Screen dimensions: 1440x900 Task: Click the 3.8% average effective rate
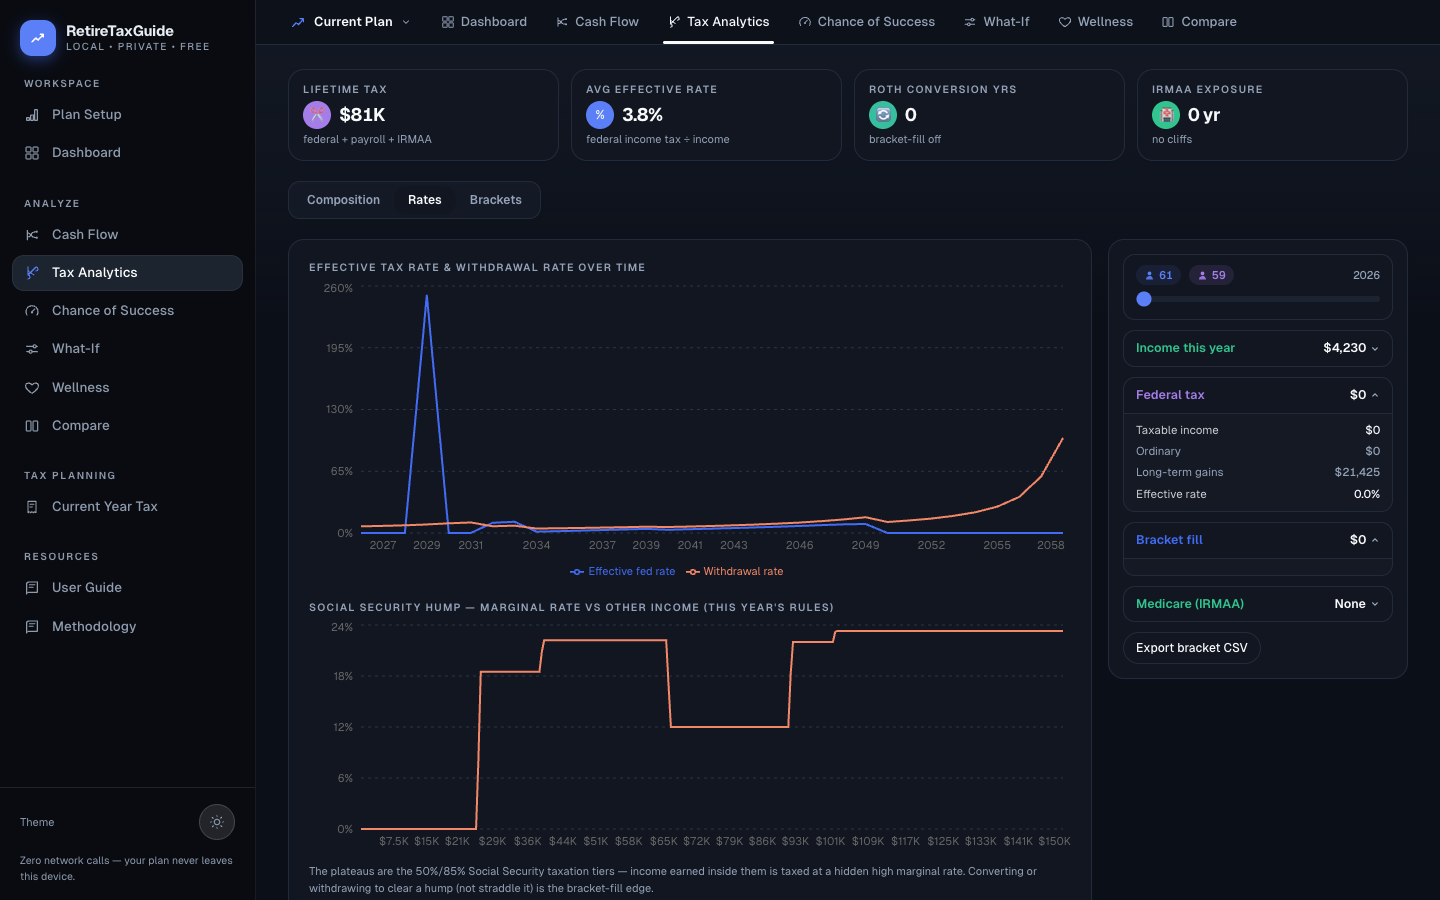point(642,115)
